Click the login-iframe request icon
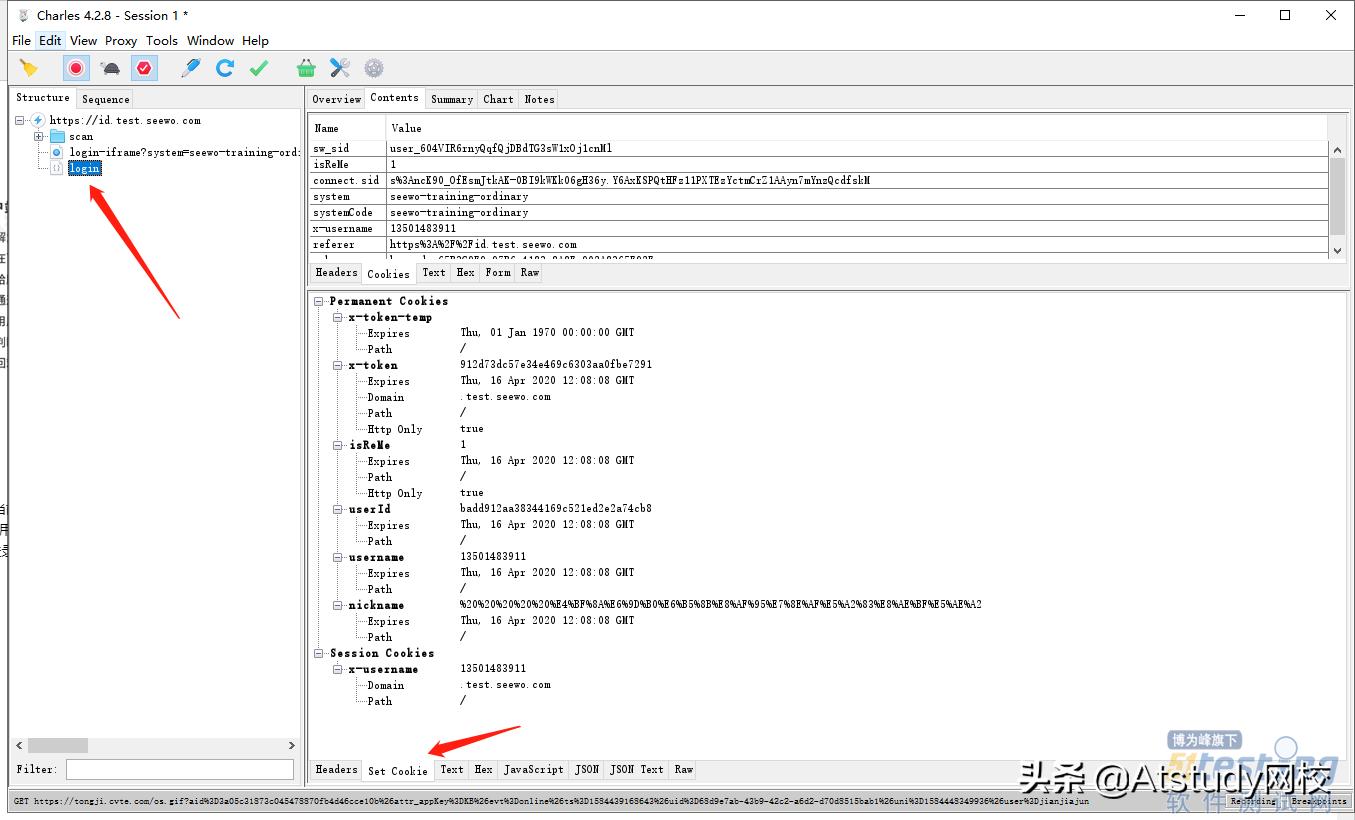This screenshot has height=820, width=1355. point(57,153)
